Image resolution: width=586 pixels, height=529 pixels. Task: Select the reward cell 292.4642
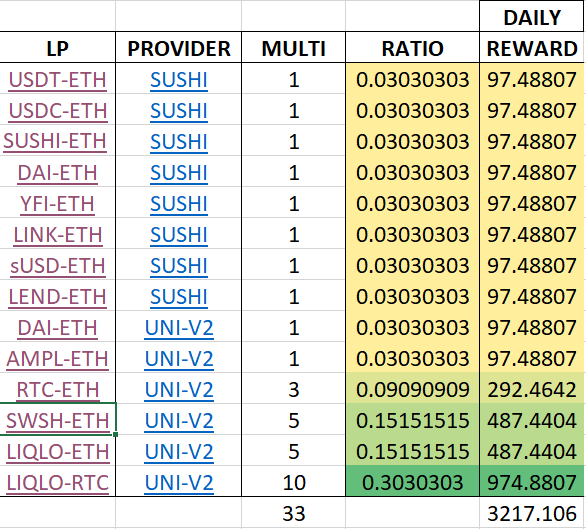point(532,388)
